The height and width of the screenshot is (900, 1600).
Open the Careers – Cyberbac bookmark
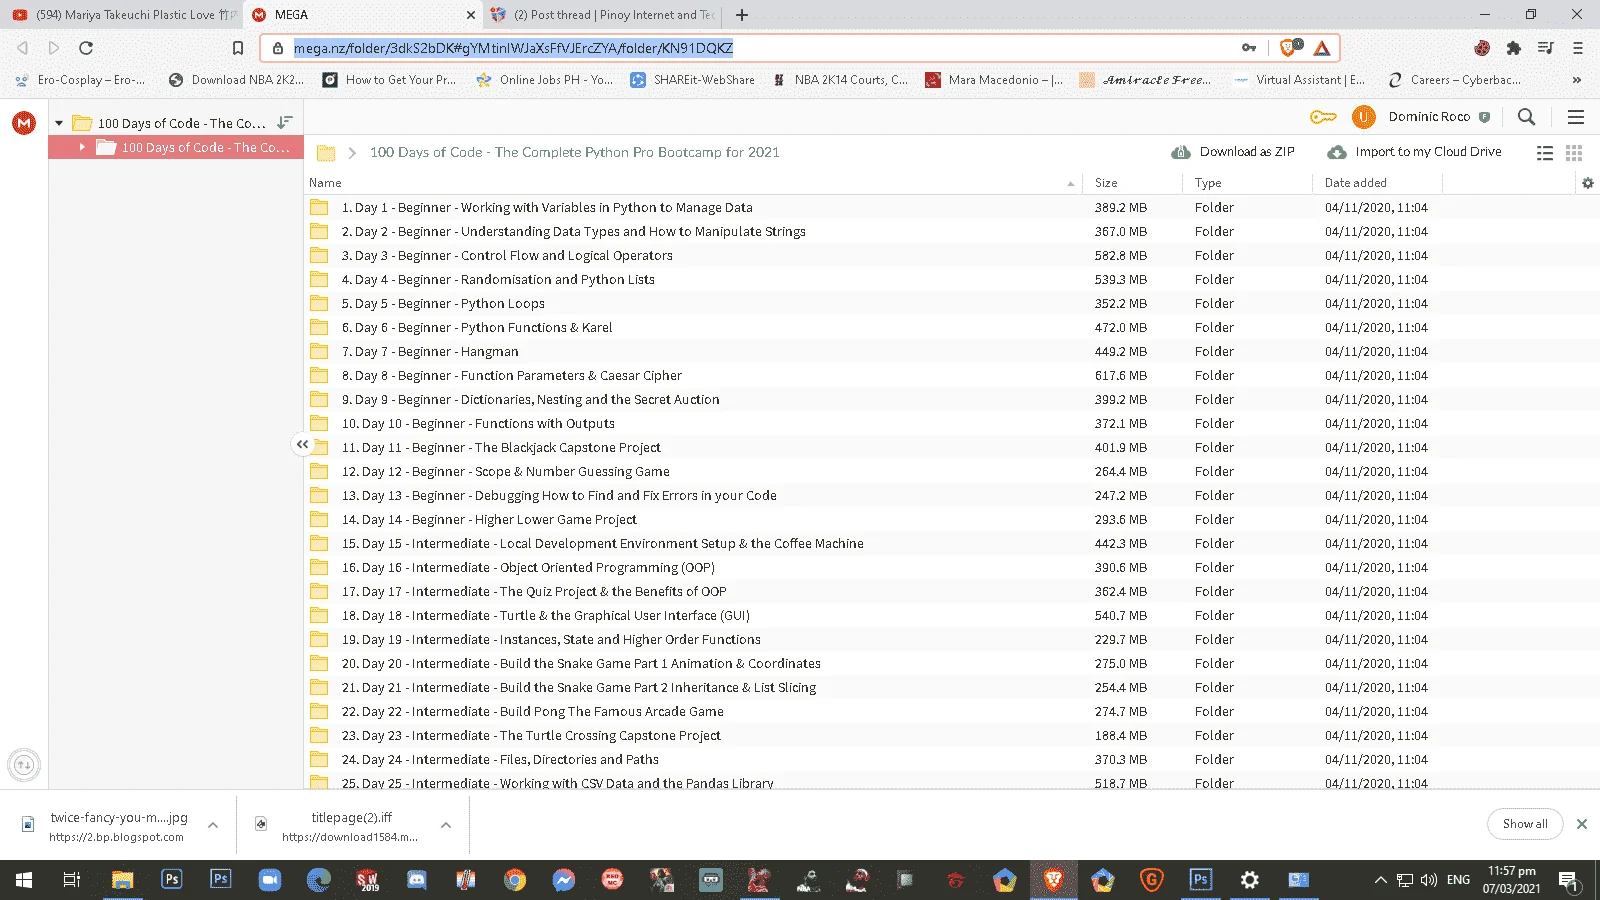(1455, 80)
